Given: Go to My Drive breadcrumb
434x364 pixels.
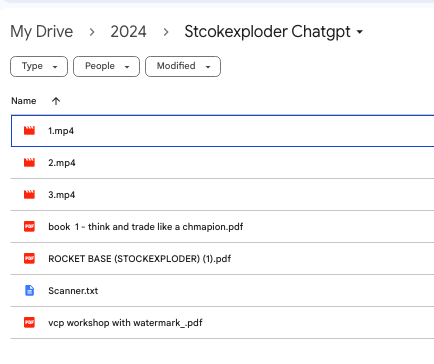Looking at the screenshot, I should [x=42, y=32].
